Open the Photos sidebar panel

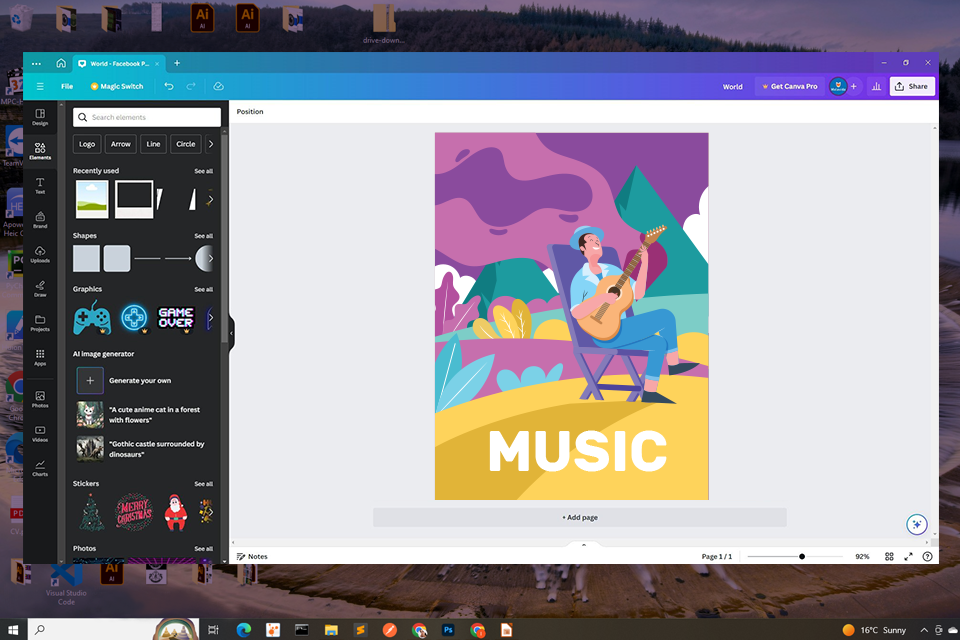click(x=40, y=399)
